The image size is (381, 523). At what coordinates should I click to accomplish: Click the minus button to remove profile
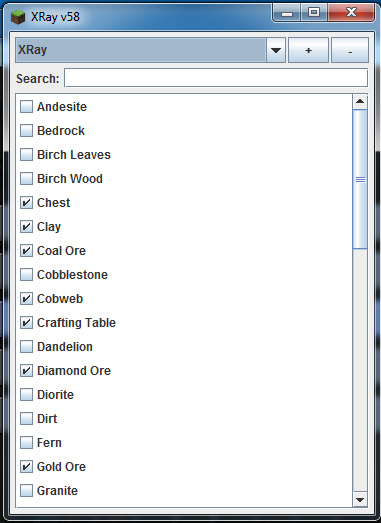point(350,50)
